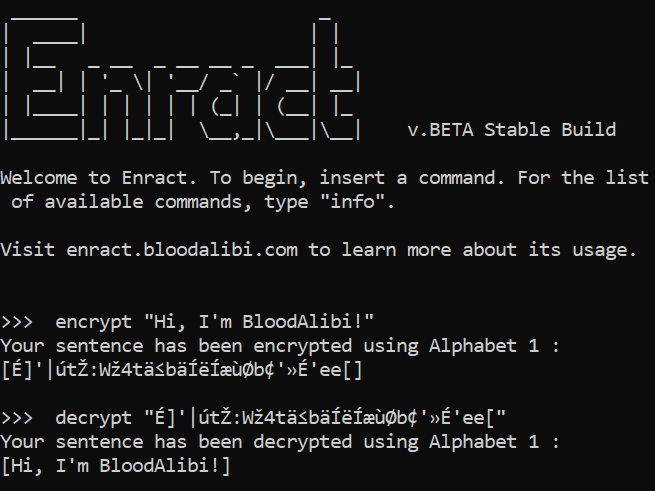Click the second >>> prompt symbol
655x491 pixels.
[x=17, y=418]
